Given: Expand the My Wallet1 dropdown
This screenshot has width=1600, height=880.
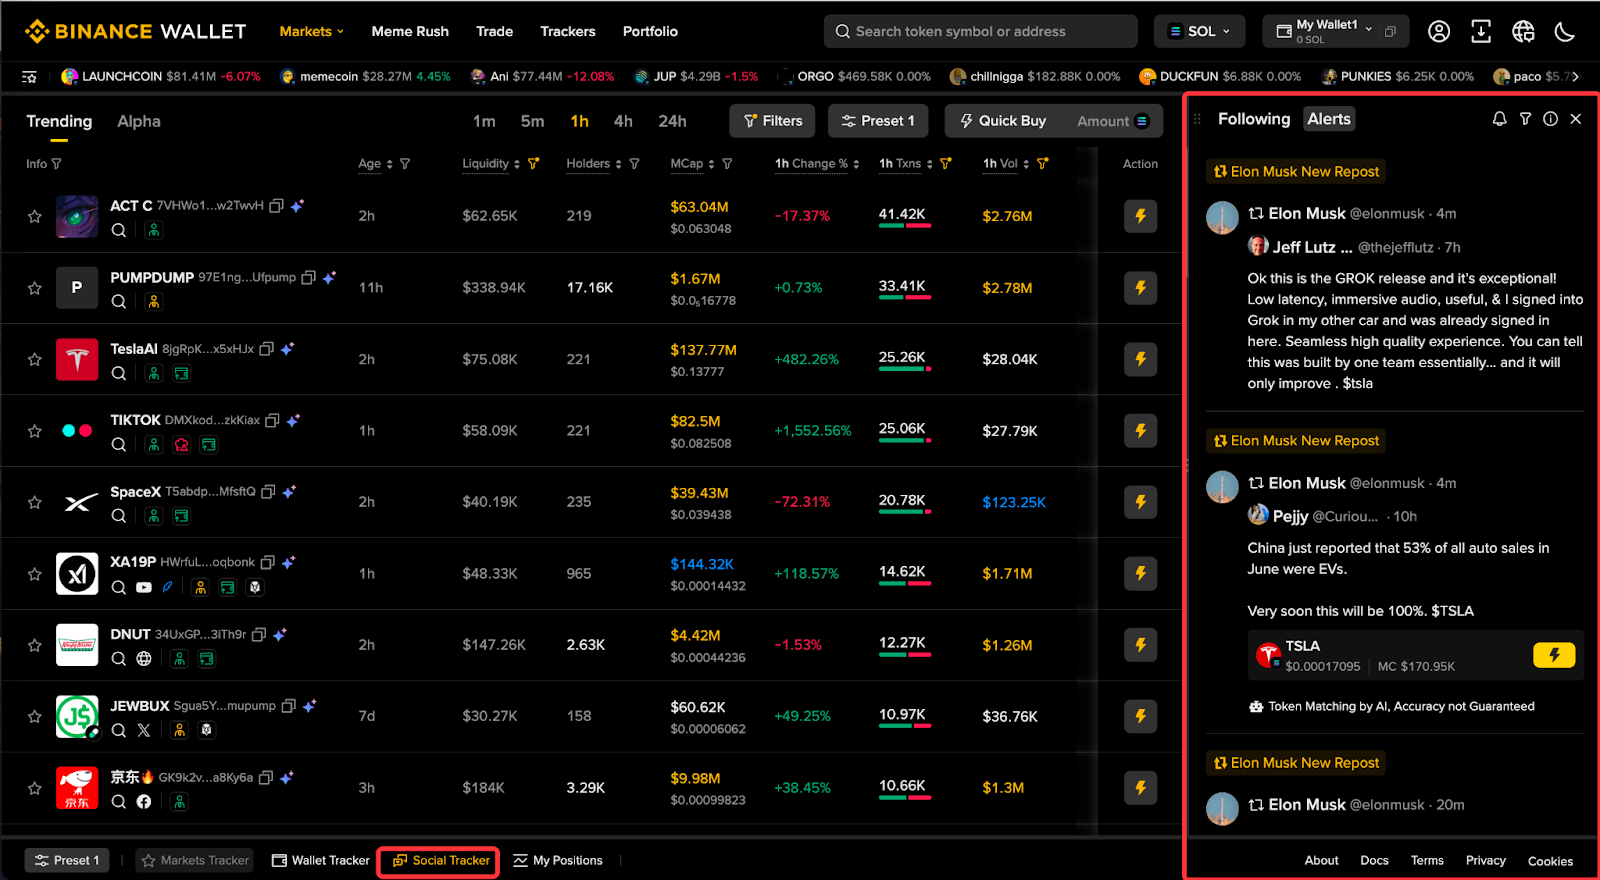Looking at the screenshot, I should click(x=1325, y=31).
